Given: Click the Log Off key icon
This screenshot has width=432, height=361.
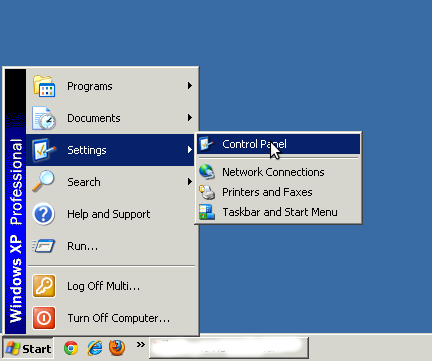Looking at the screenshot, I should click(x=44, y=286).
